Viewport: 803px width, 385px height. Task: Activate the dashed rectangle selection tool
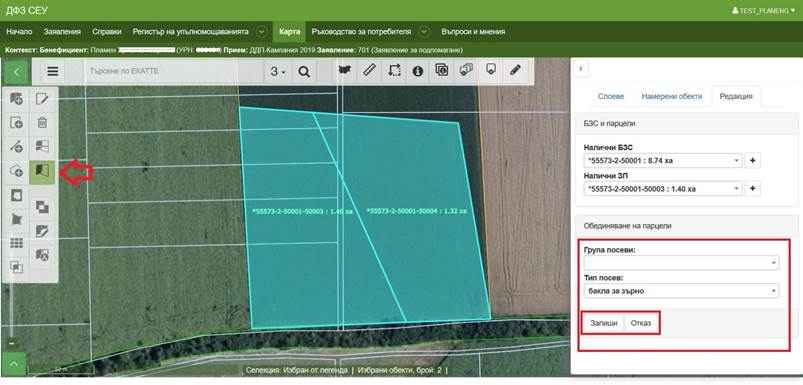tap(394, 70)
